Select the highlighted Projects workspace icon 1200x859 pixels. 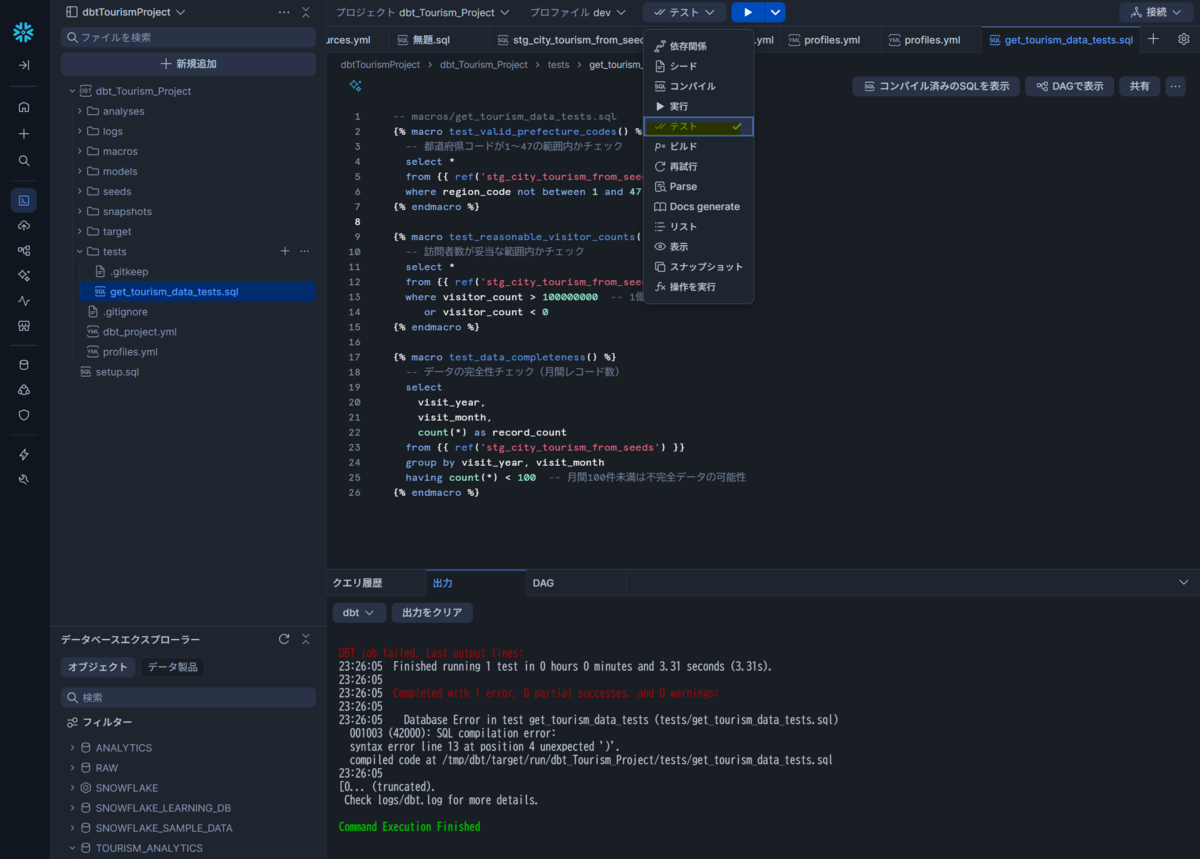pyautogui.click(x=24, y=200)
